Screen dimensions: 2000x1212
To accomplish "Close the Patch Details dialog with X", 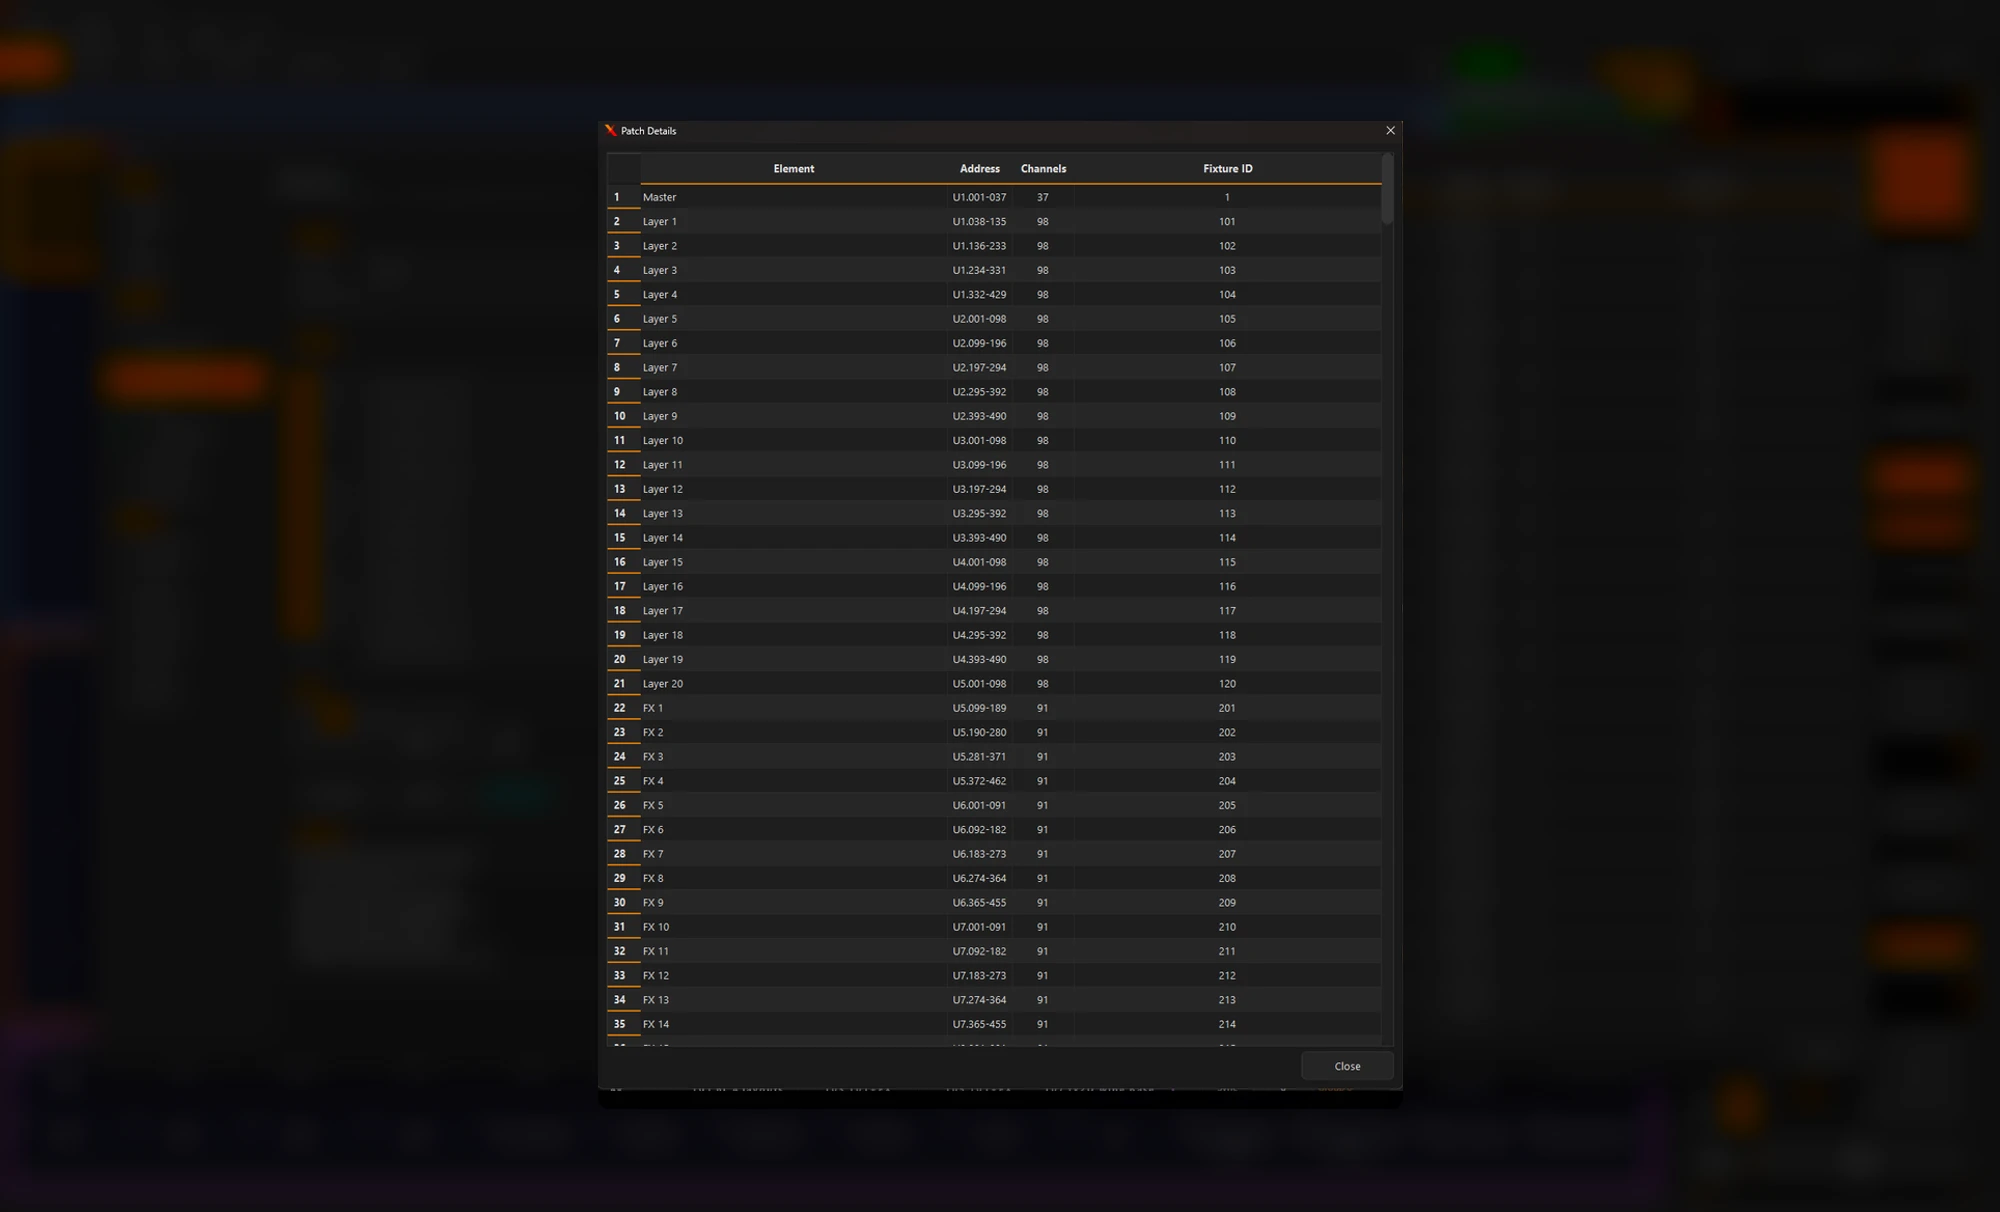I will point(1390,131).
